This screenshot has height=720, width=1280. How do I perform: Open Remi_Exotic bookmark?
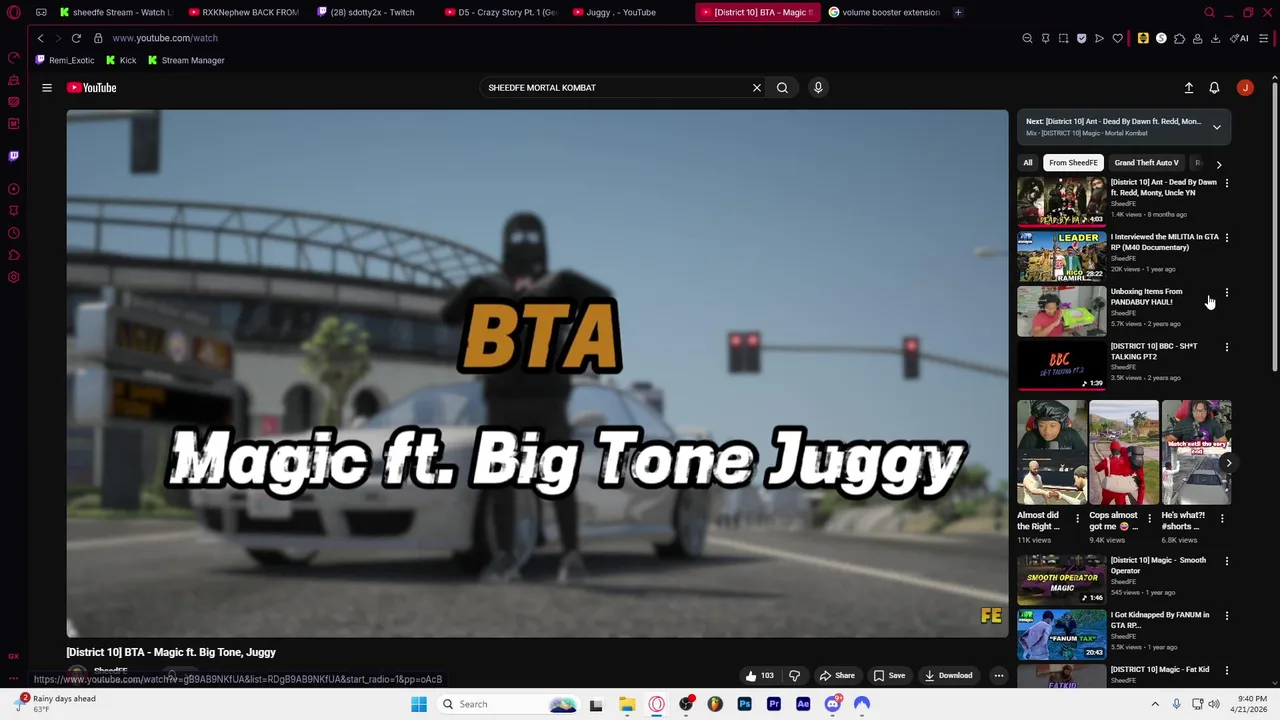[x=66, y=61]
